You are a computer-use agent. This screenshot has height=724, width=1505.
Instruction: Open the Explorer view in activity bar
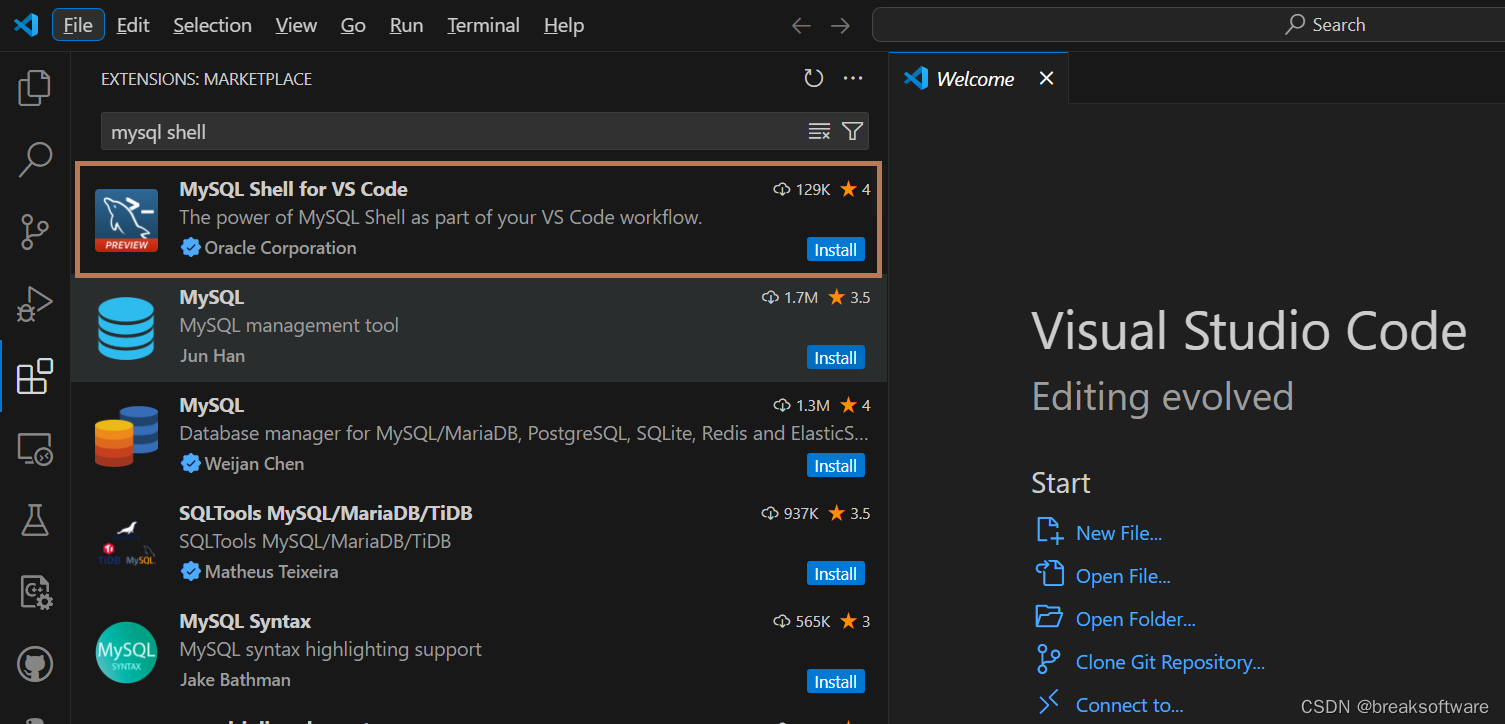click(x=35, y=88)
